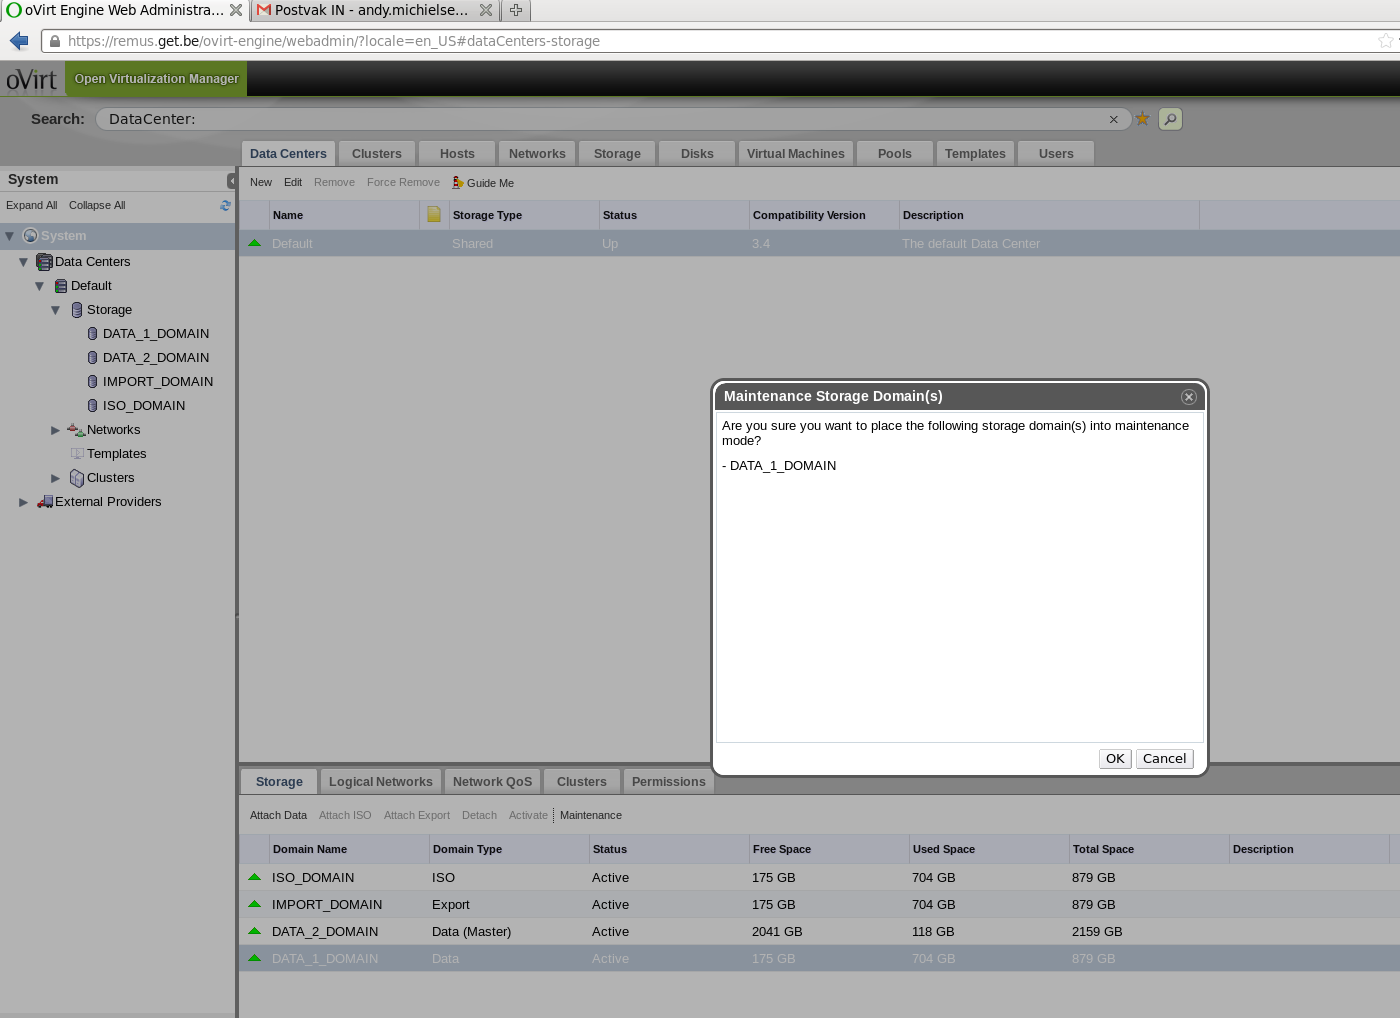
Task: Clear the search field with X
Action: 1113,120
